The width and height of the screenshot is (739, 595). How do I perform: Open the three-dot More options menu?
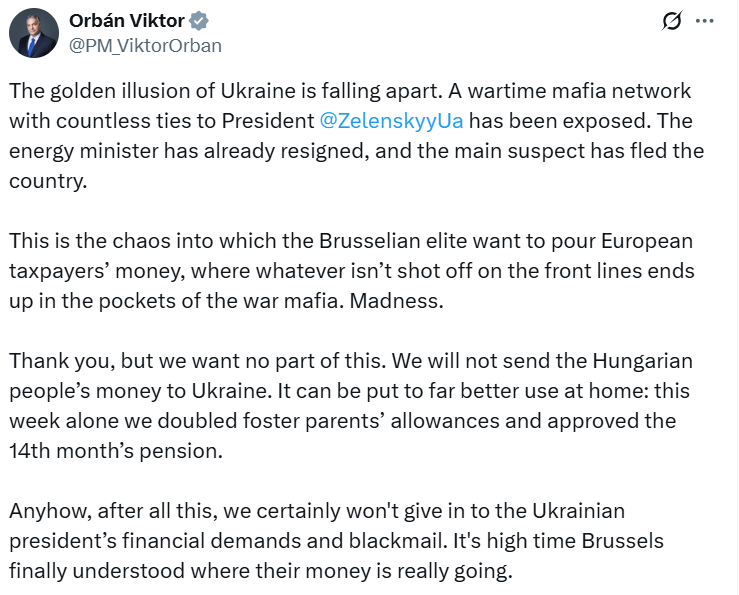(705, 21)
